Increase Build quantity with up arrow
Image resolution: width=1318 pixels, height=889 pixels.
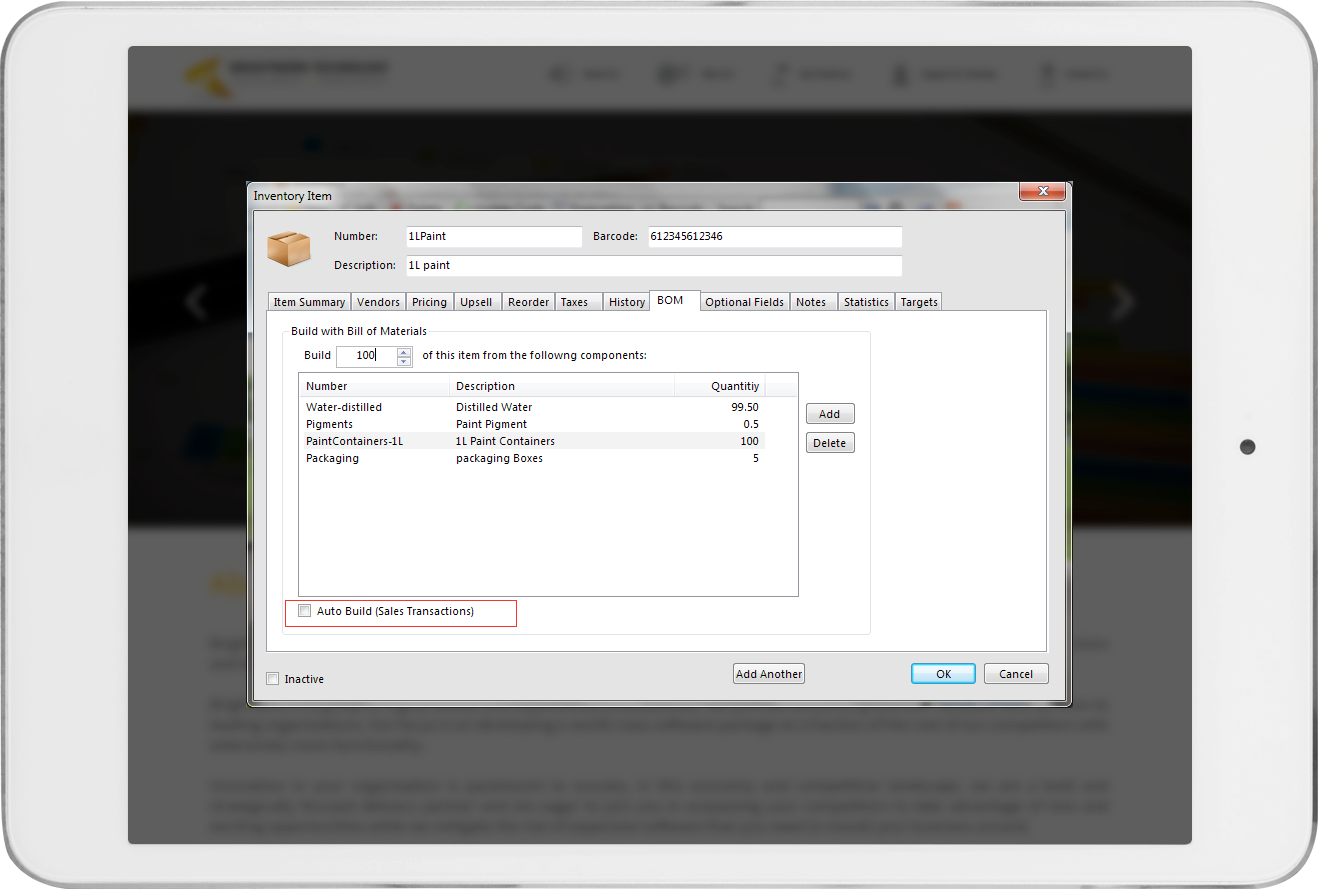click(x=404, y=352)
